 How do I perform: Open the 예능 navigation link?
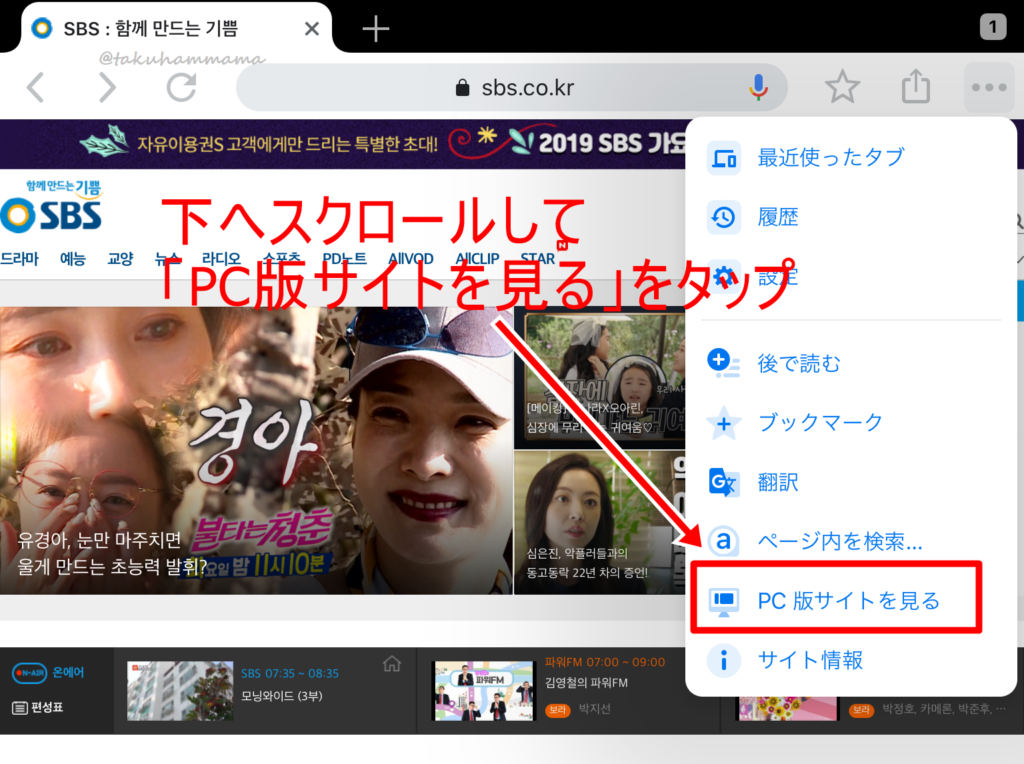pyautogui.click(x=73, y=259)
